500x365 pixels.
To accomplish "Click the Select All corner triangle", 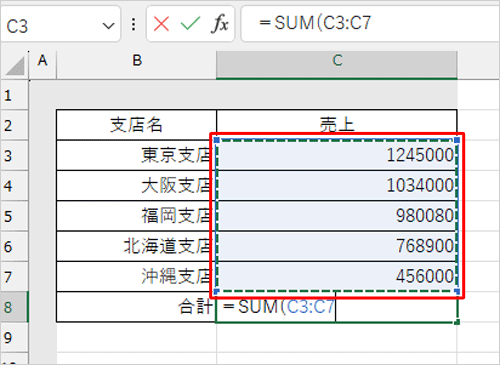I will click(15, 65).
